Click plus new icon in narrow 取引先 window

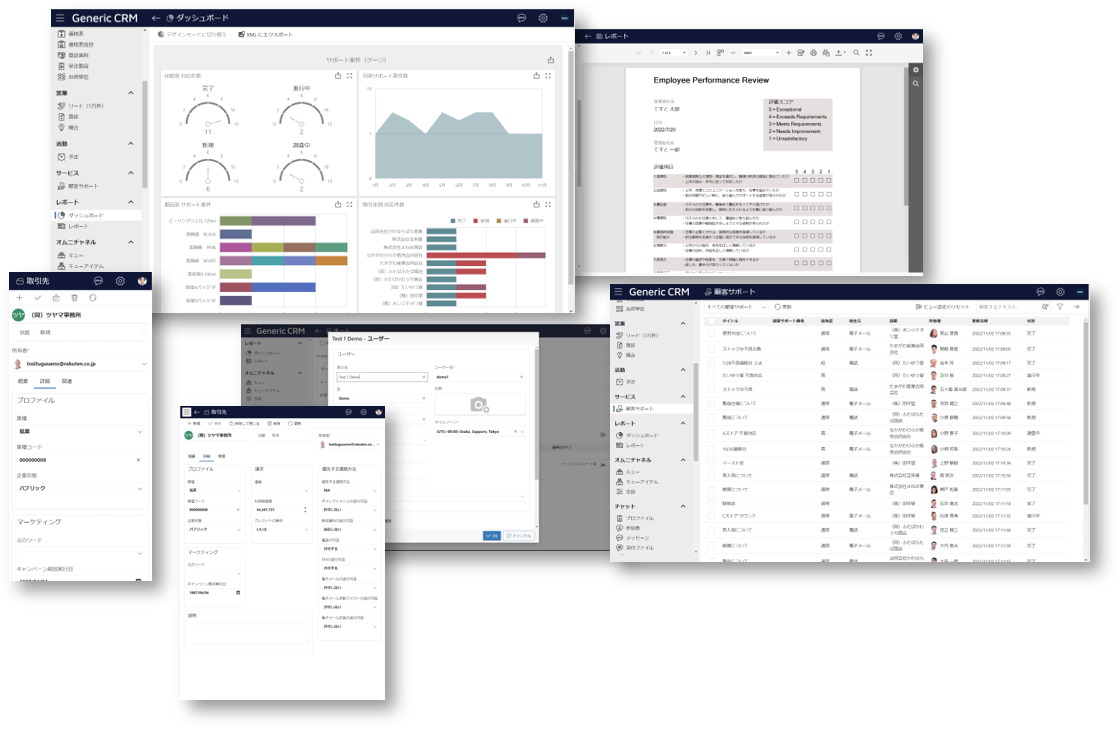pyautogui.click(x=19, y=297)
